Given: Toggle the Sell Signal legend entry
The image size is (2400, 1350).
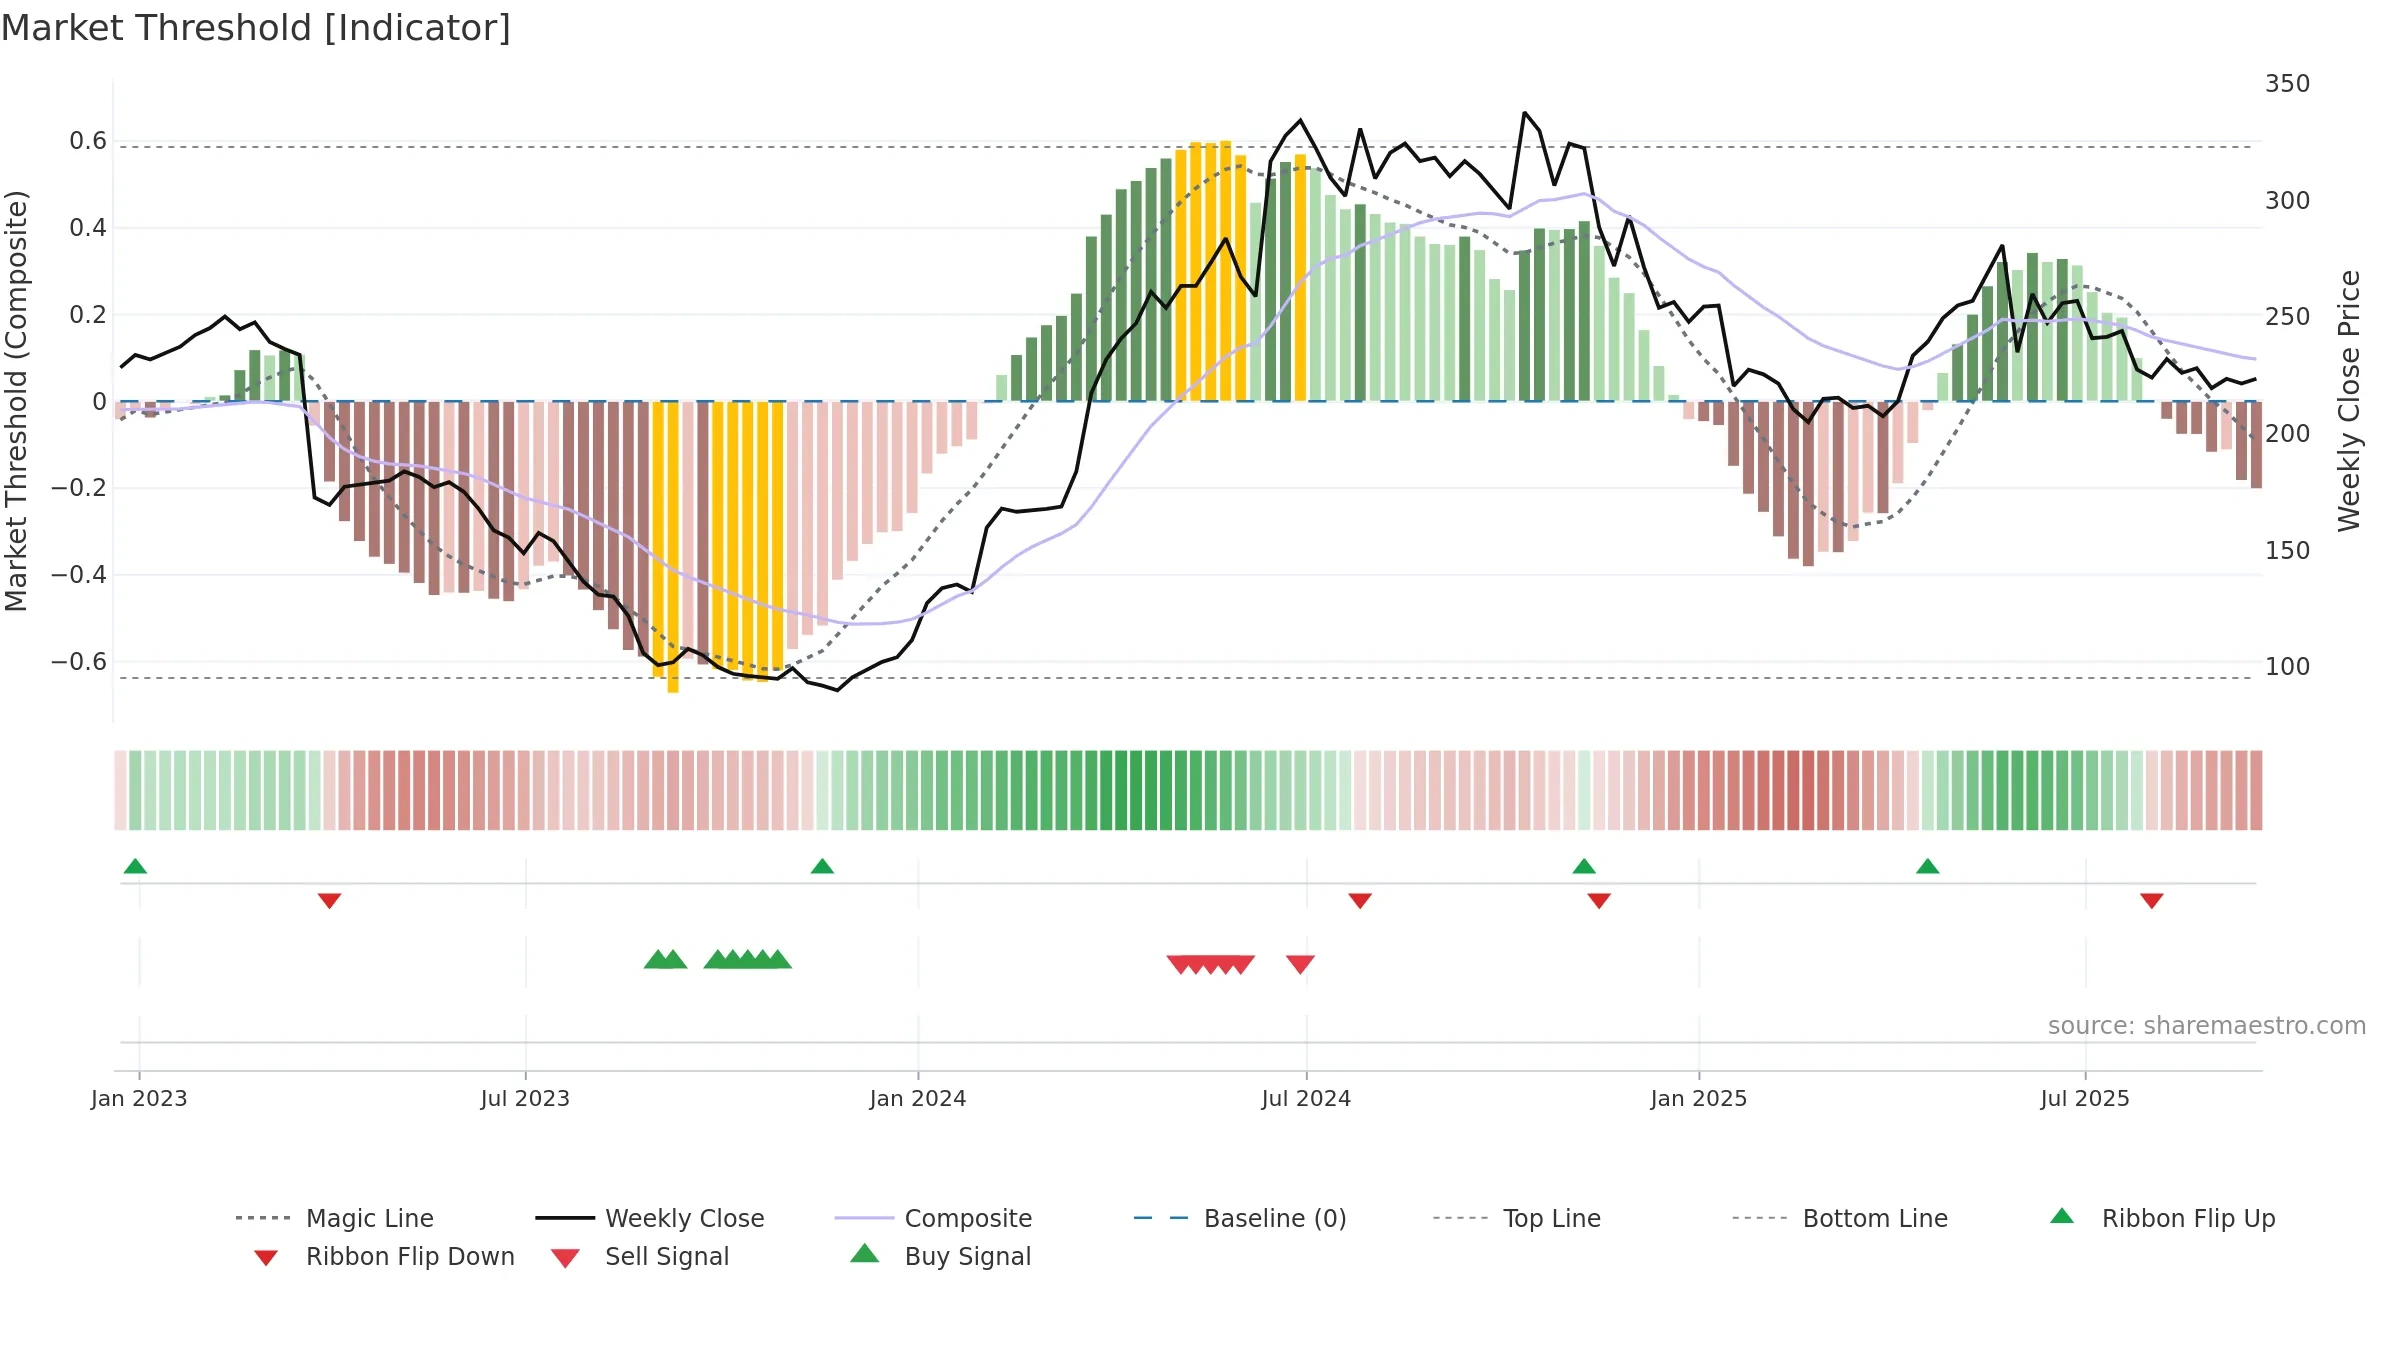Looking at the screenshot, I should [640, 1256].
